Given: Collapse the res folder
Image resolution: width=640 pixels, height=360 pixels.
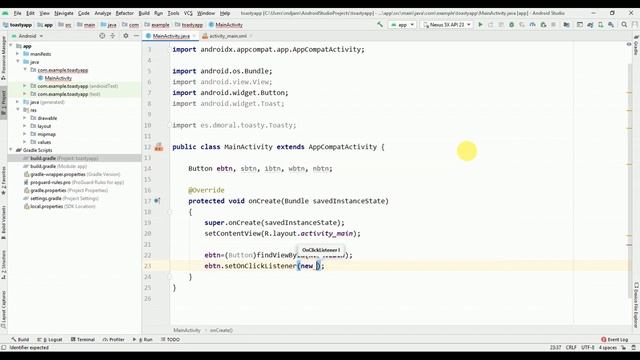Looking at the screenshot, I should [18, 110].
